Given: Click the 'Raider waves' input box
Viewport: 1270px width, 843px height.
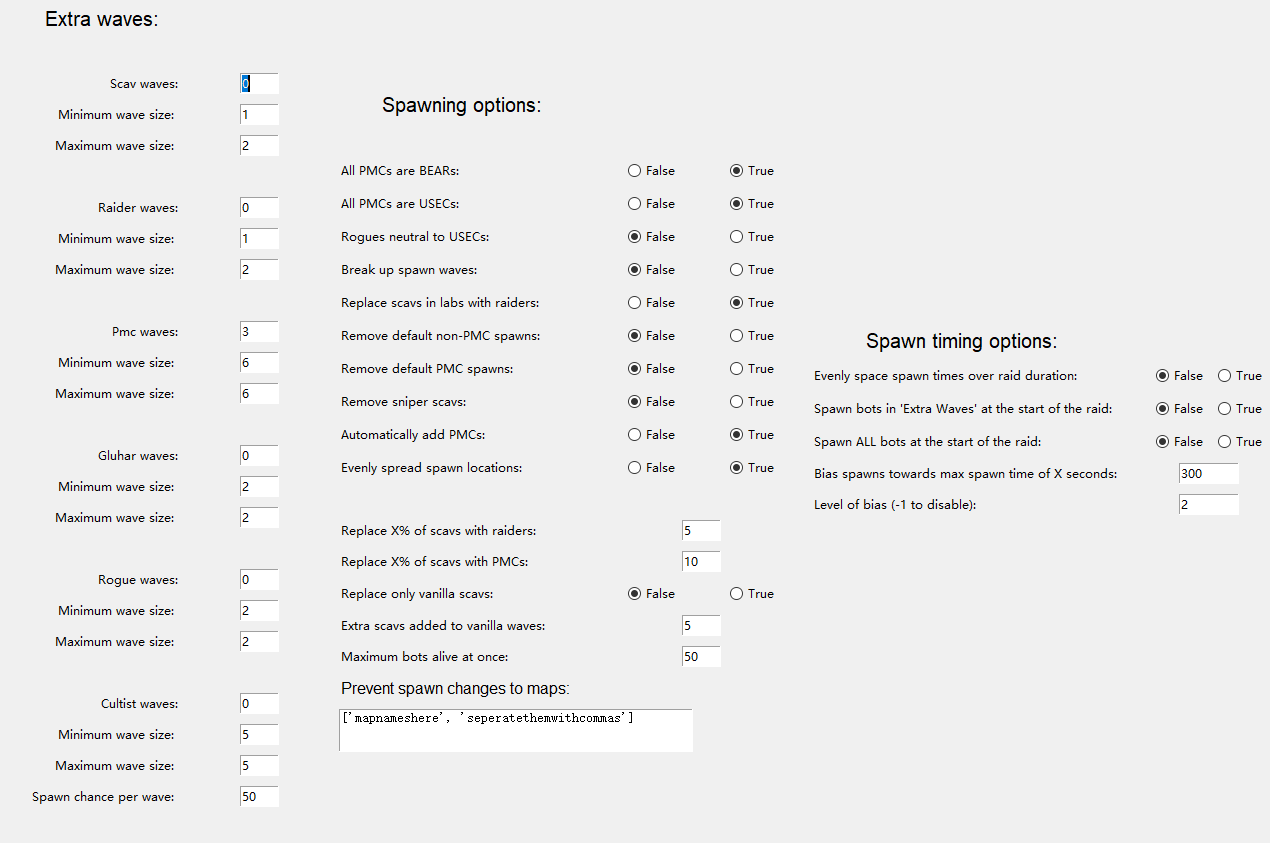Looking at the screenshot, I should click(259, 208).
